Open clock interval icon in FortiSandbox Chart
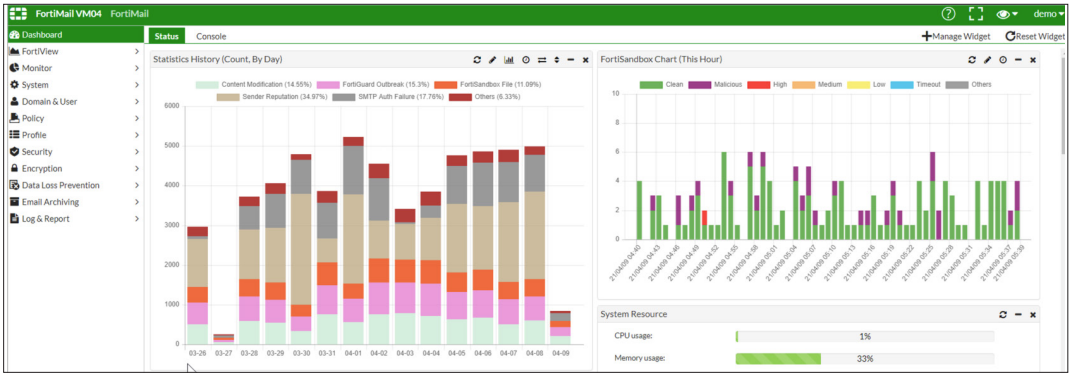This screenshot has height=375, width=1071. [x=1003, y=60]
